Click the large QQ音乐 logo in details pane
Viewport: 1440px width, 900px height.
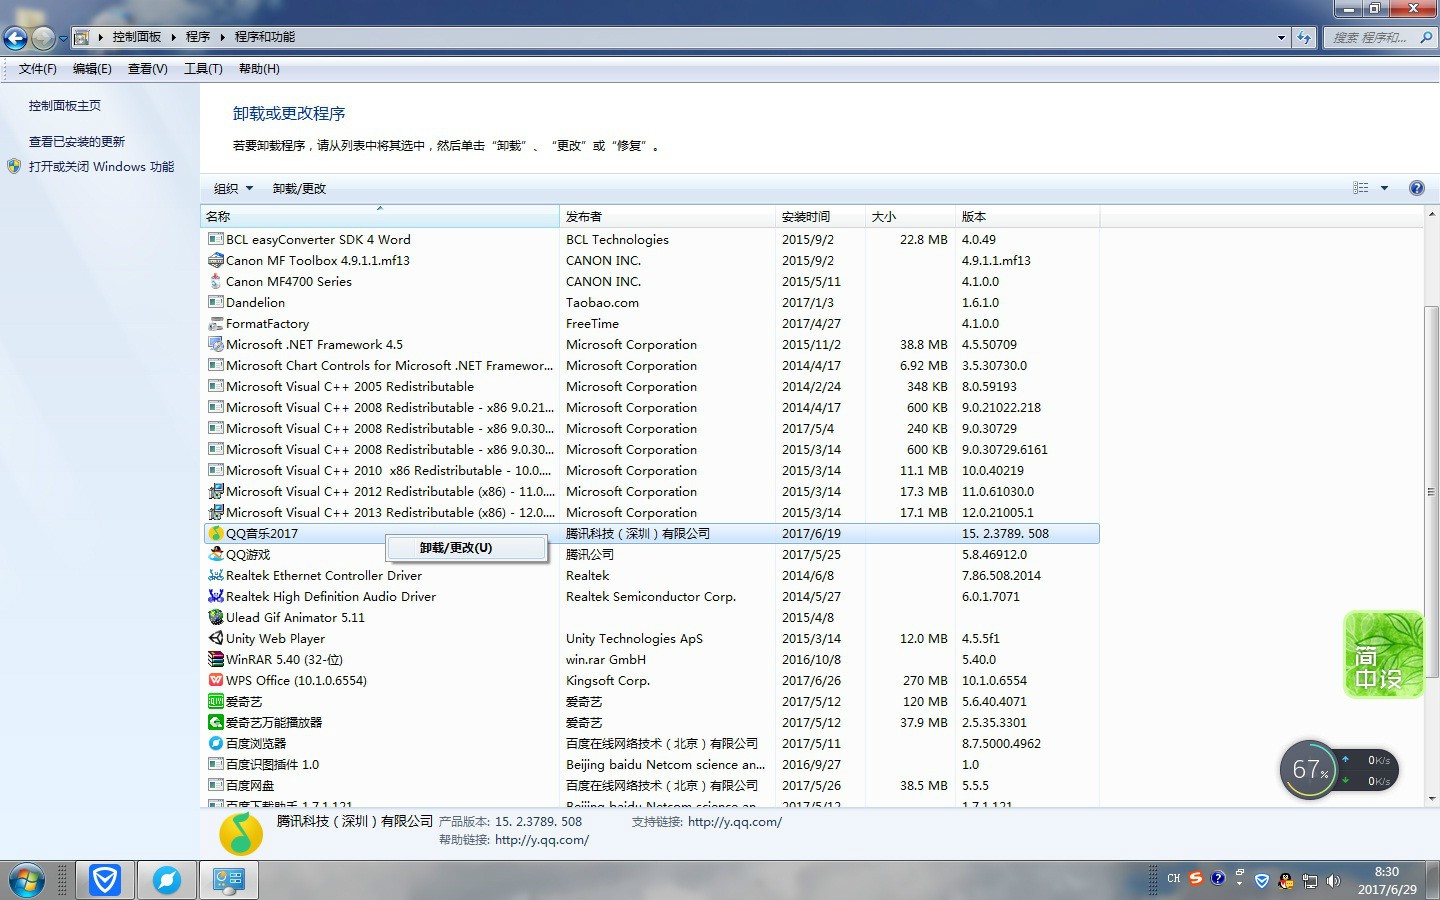[x=241, y=833]
